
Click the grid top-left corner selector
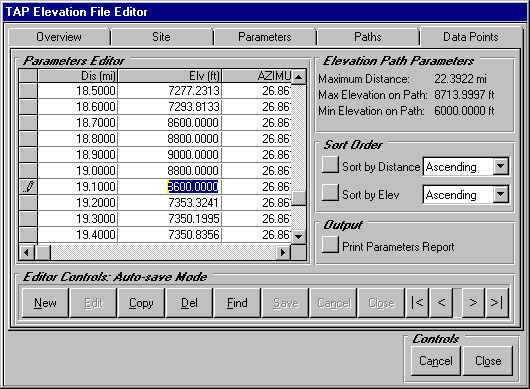pos(28,76)
